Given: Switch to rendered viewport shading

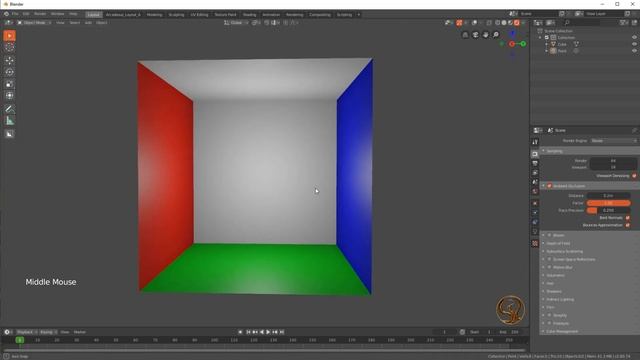Looking at the screenshot, I should pos(517,23).
